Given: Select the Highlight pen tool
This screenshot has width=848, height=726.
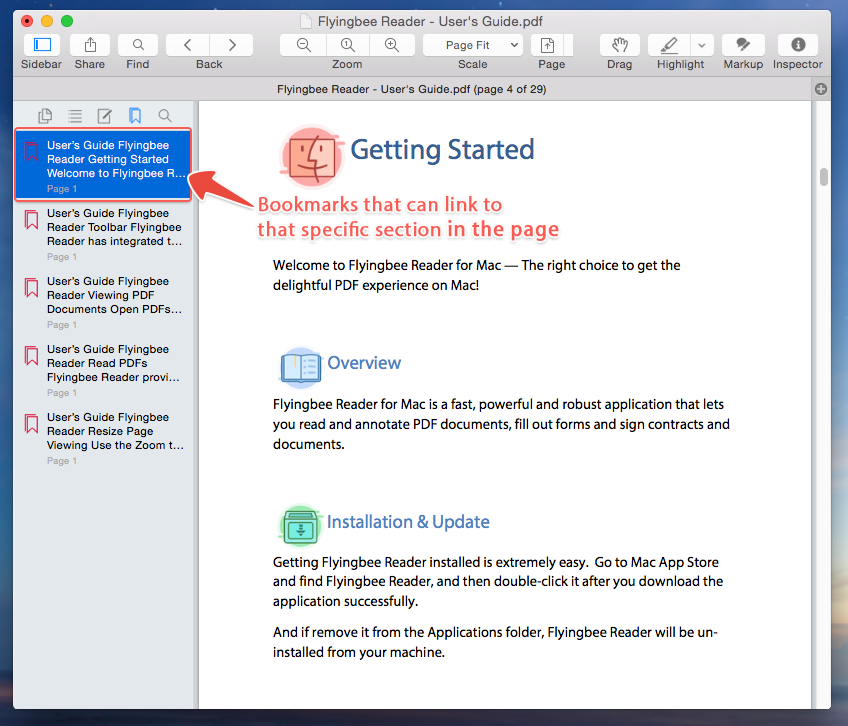Looking at the screenshot, I should click(669, 45).
